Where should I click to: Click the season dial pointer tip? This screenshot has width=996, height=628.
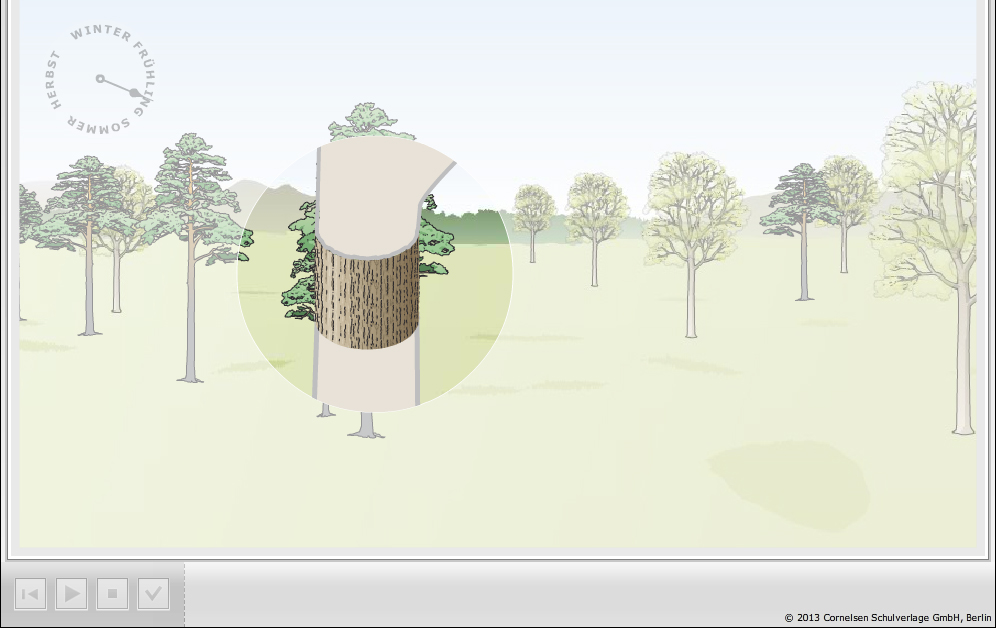[134, 93]
